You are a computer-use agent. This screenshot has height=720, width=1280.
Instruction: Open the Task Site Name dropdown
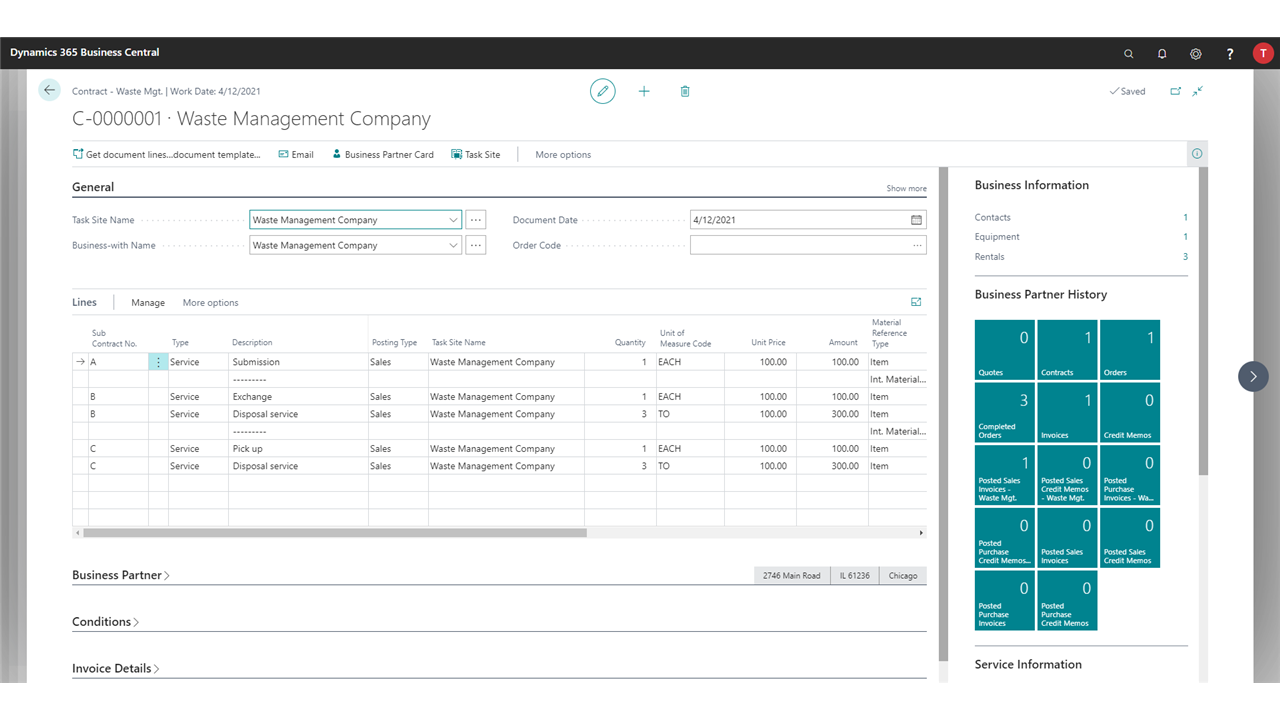[453, 220]
